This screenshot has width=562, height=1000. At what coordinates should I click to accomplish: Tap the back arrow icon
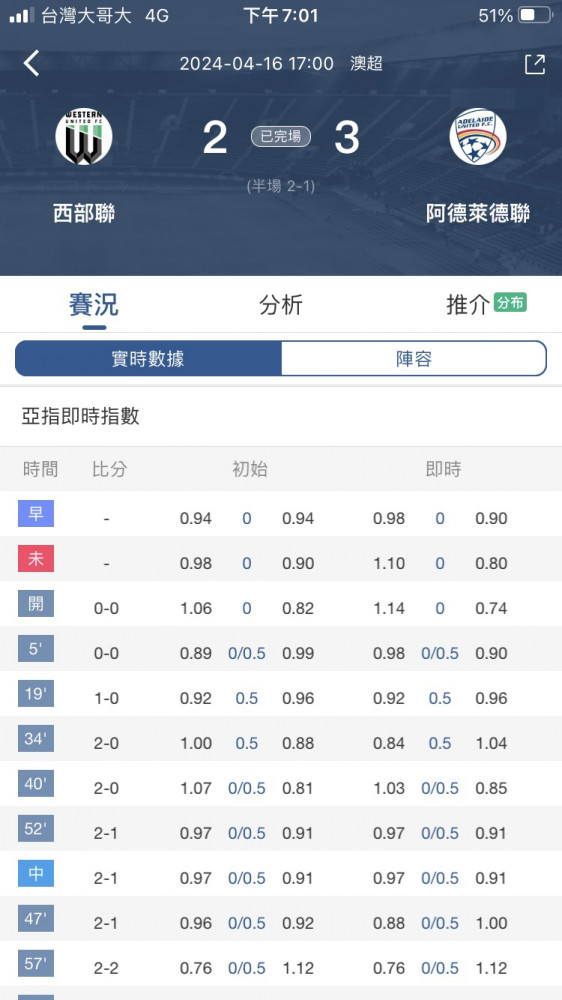coord(31,64)
